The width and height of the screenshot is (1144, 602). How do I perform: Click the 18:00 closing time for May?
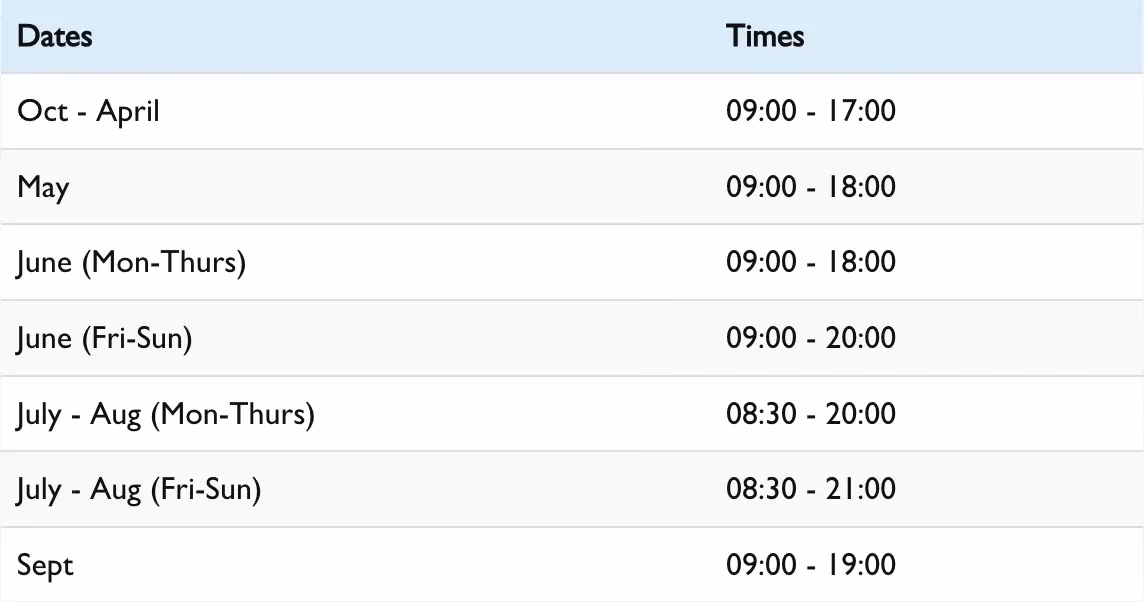point(861,187)
